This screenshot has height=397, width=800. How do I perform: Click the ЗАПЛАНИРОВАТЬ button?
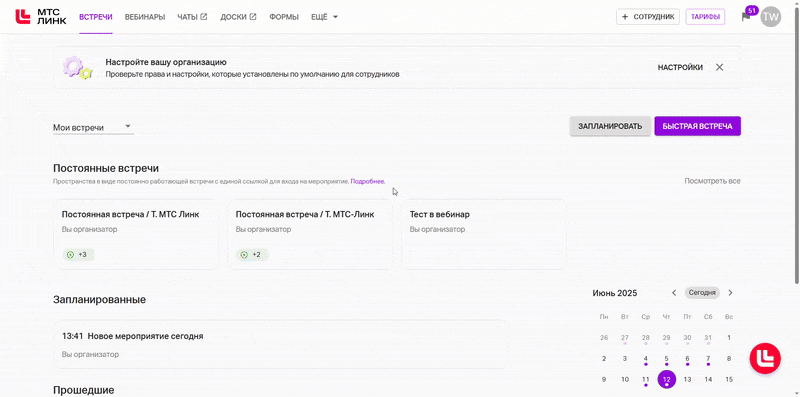(x=610, y=126)
